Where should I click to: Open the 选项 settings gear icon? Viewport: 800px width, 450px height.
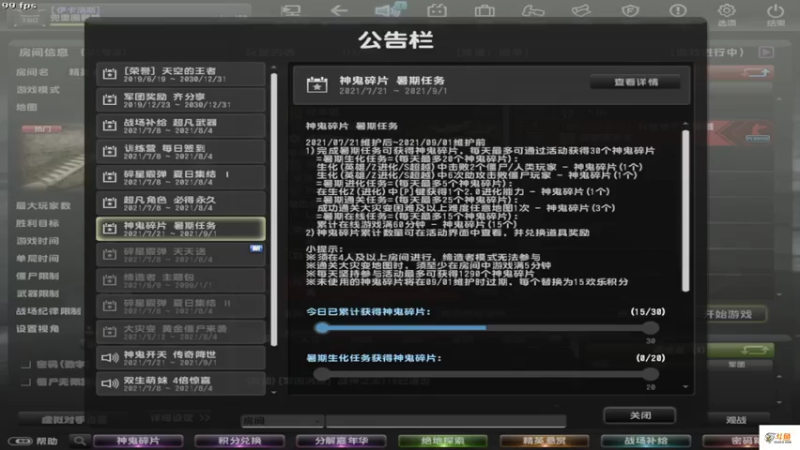[727, 14]
